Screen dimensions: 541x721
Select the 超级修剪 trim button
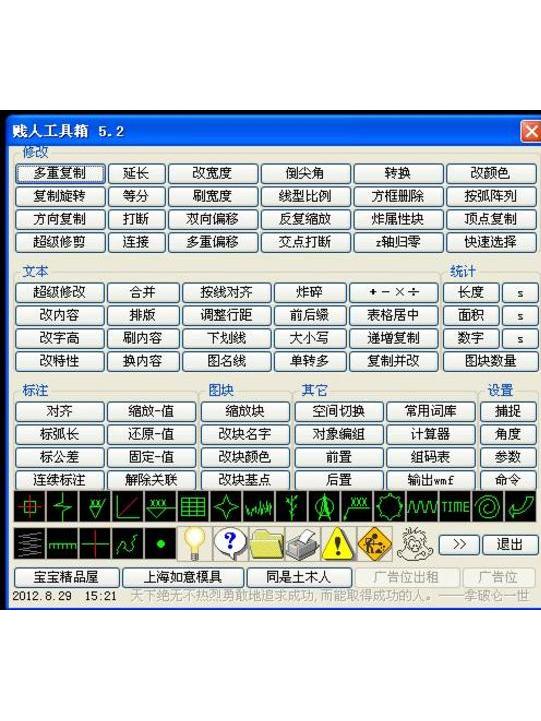60,242
